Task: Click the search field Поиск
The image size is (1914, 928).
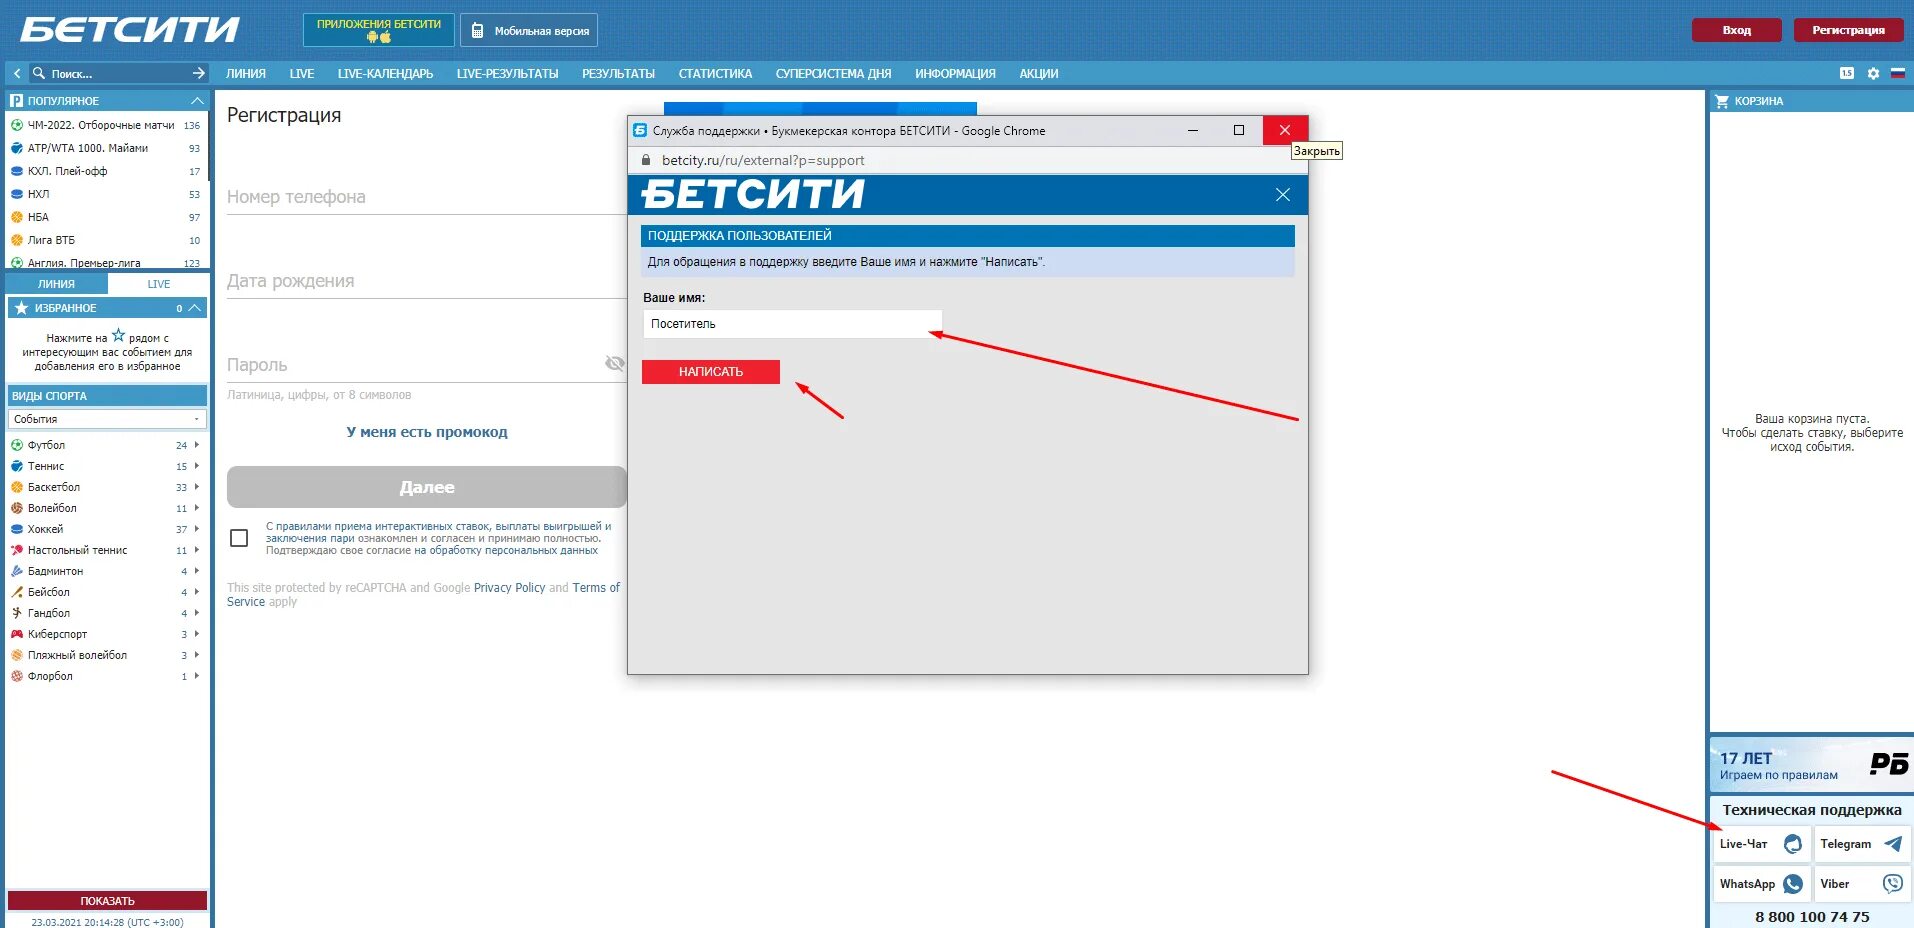Action: pyautogui.click(x=110, y=73)
